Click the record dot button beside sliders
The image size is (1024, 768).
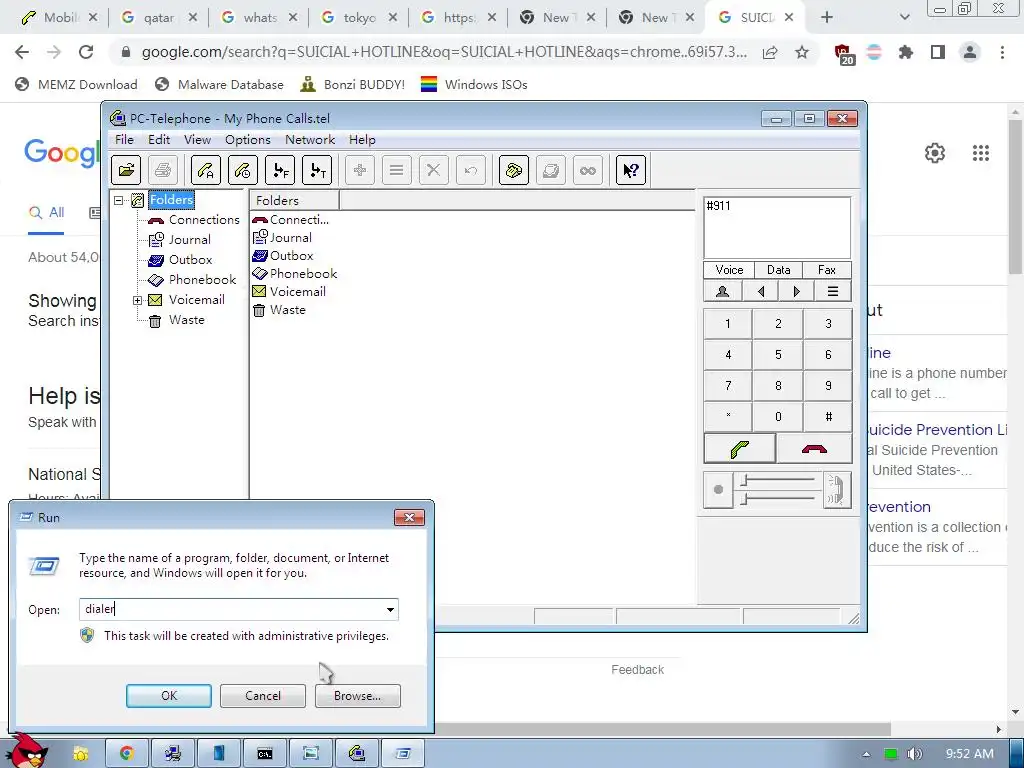pos(718,490)
